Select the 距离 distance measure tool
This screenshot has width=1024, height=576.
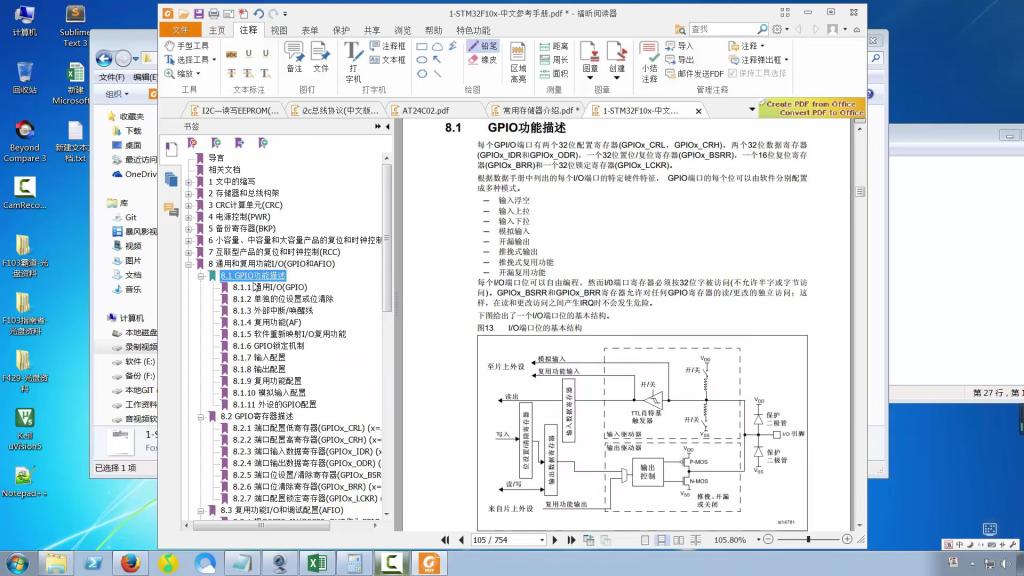[553, 46]
